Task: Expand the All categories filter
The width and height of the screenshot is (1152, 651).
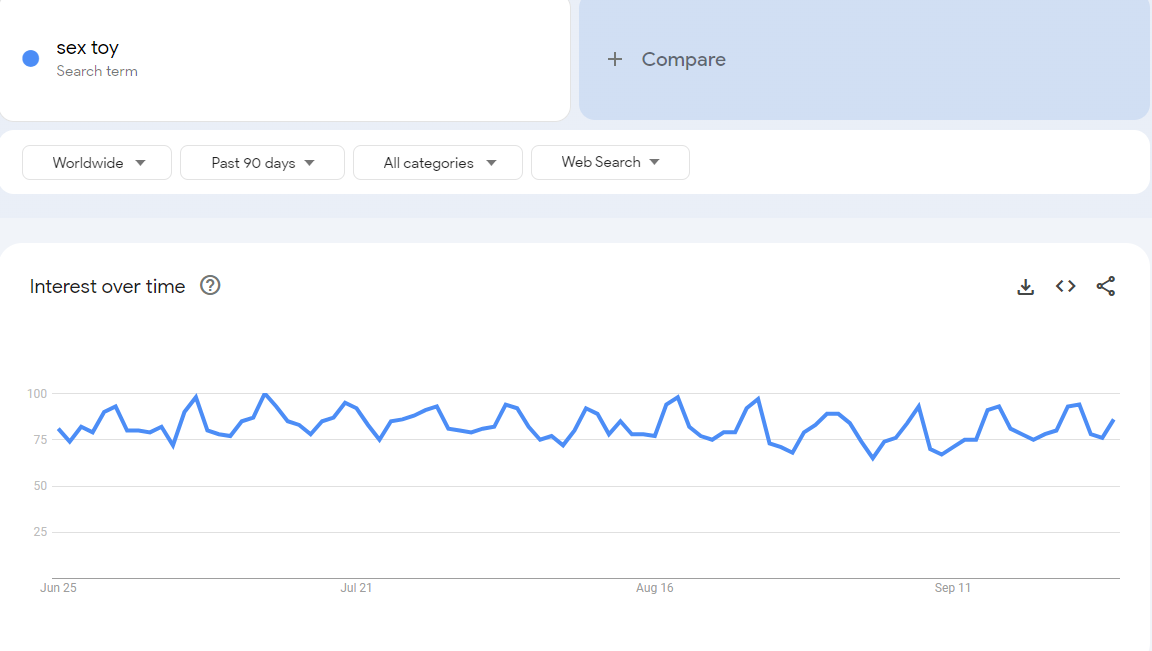Action: point(438,163)
